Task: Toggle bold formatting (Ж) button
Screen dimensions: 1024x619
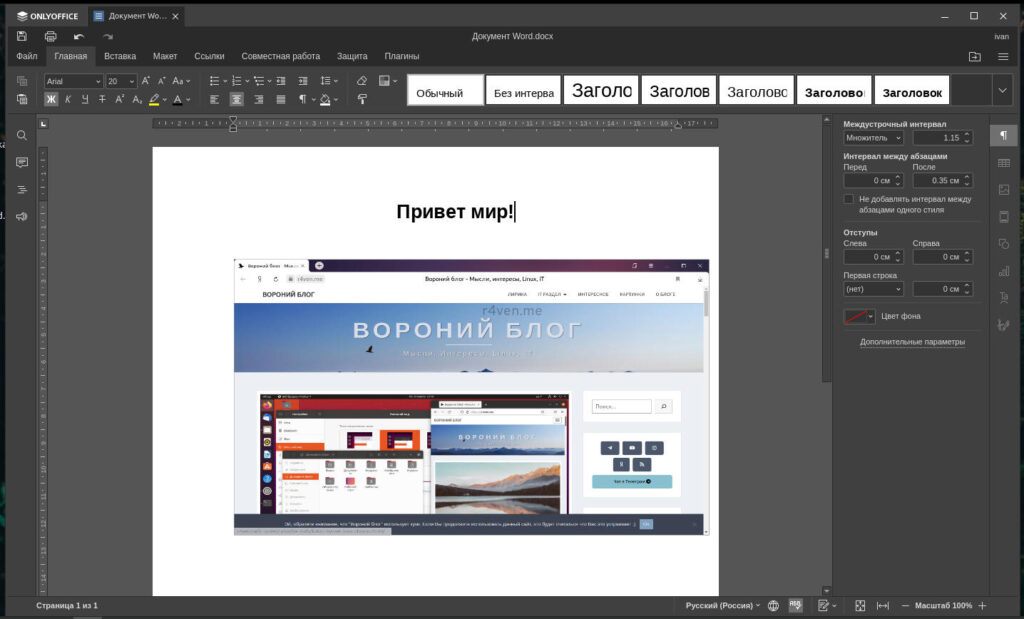Action: click(51, 99)
